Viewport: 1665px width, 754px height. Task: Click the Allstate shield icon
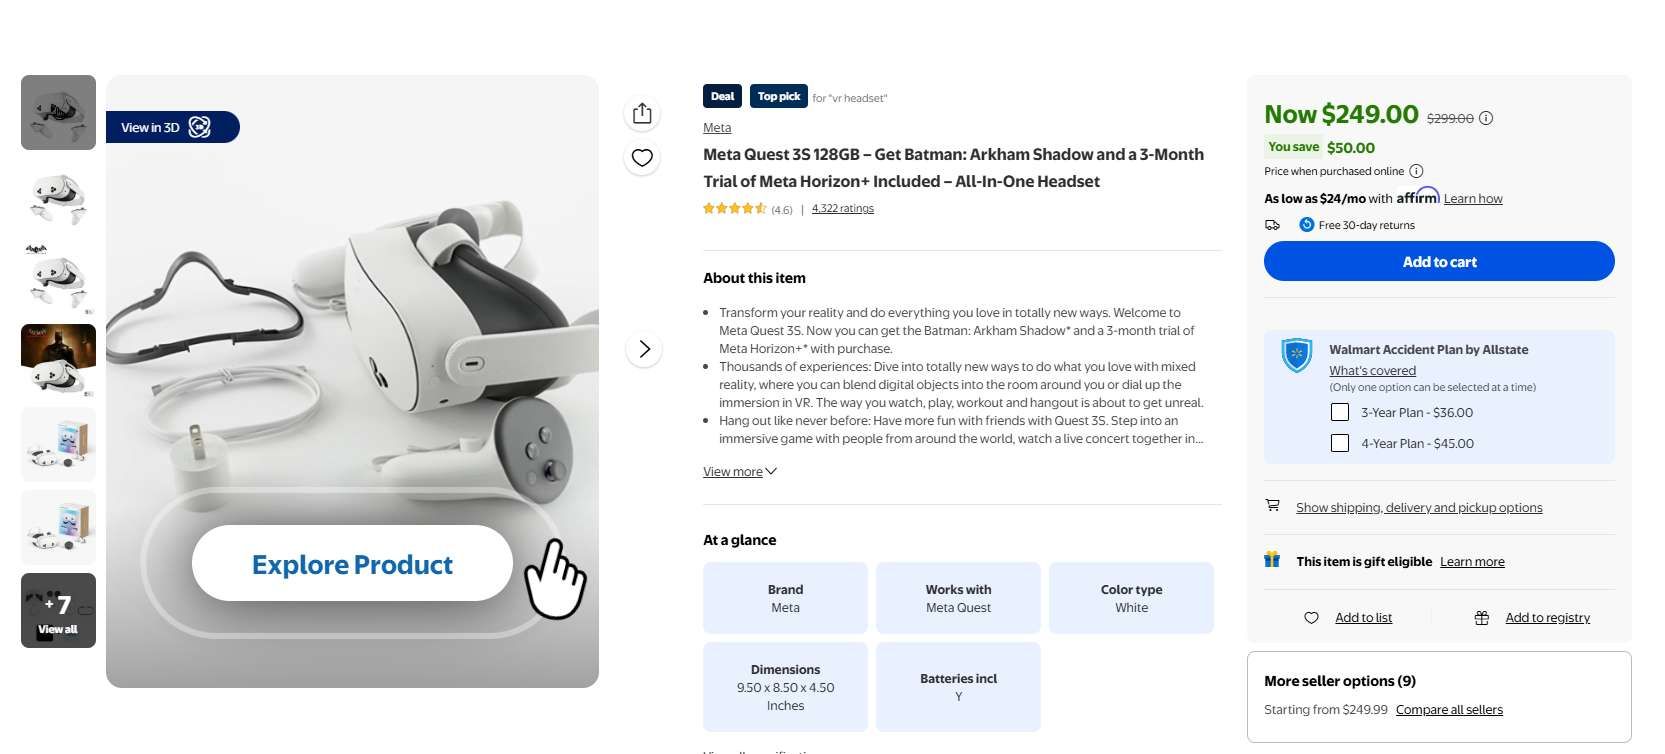1296,355
